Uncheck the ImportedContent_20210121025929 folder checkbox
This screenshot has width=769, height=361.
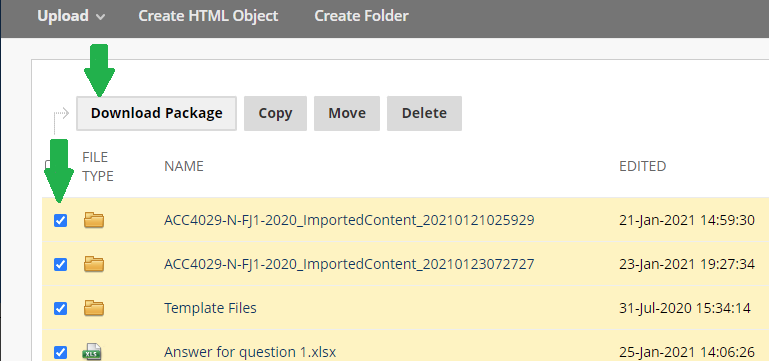tap(60, 221)
